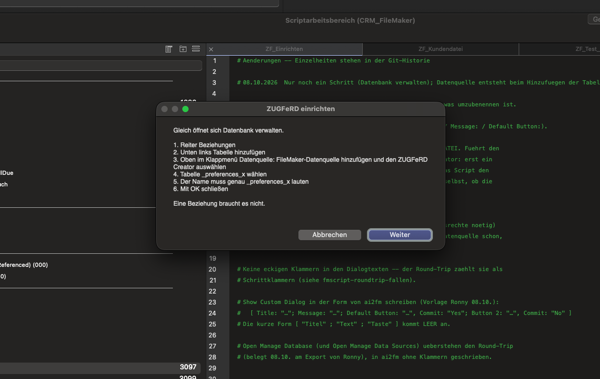The image size is (600, 379).
Task: Select line 25 comment Die kurze Form
Action: tap(343, 324)
